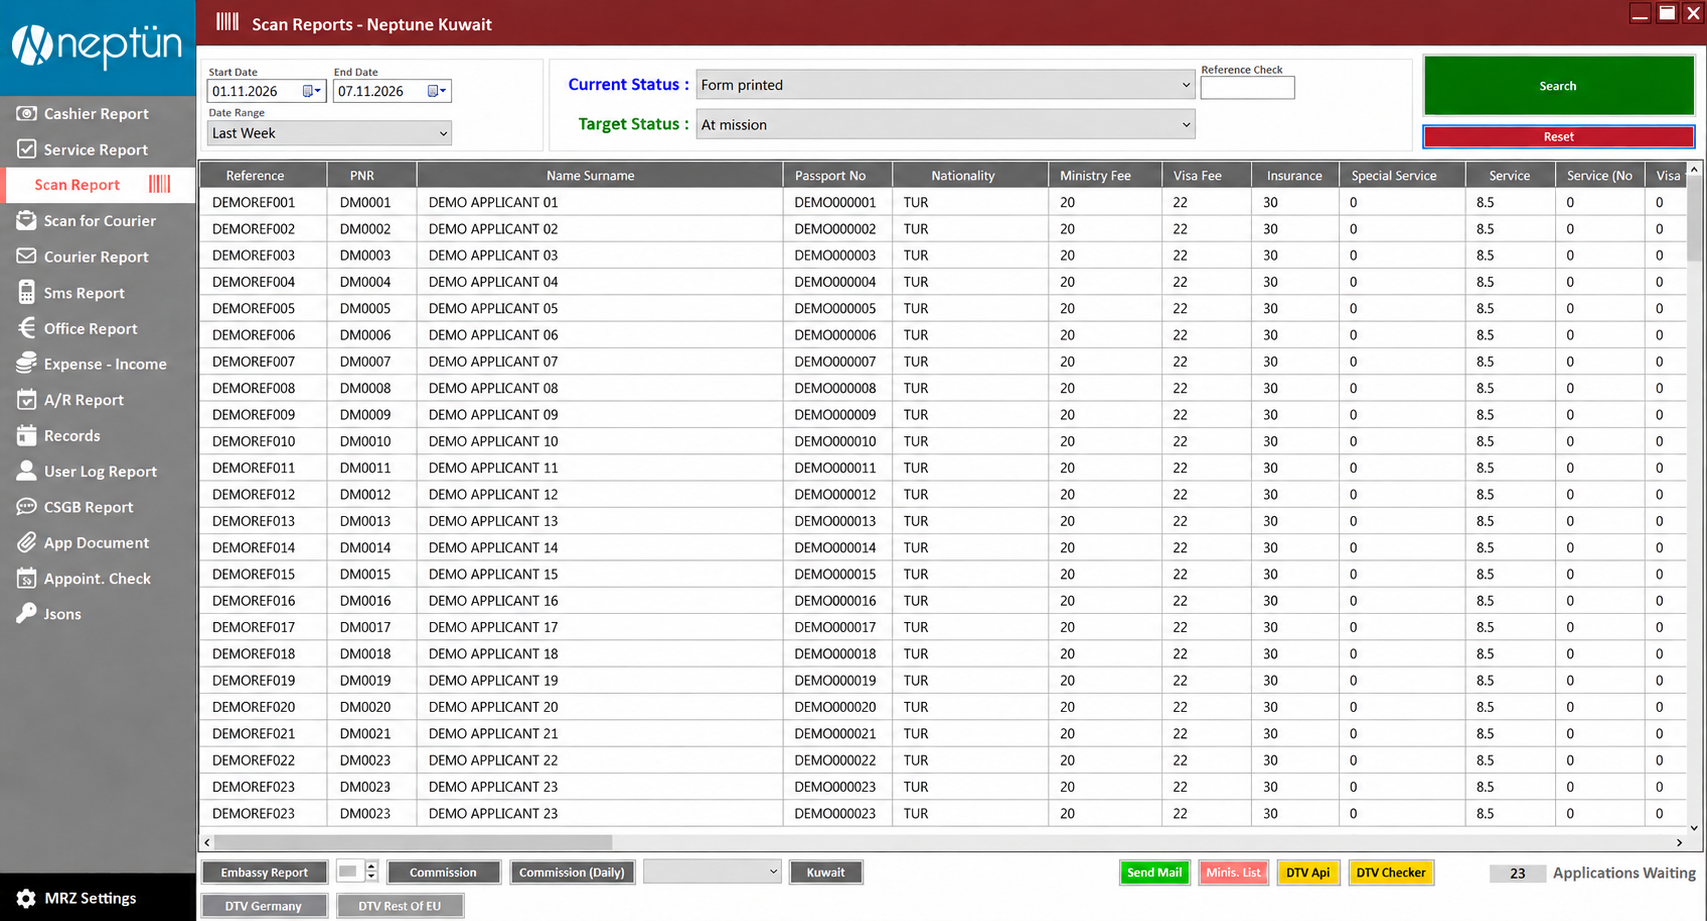Screen dimensions: 1707x921
Task: Click the Reference Check input field
Action: [x=1247, y=88]
